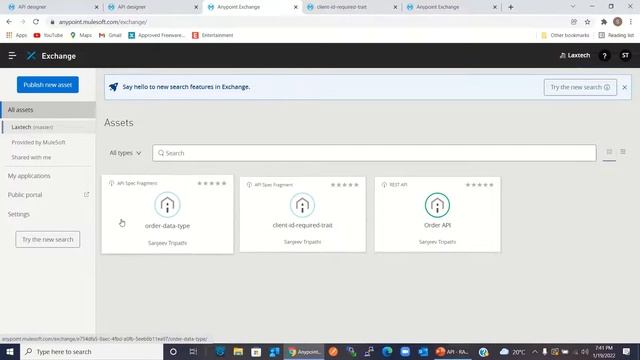Select Laxtech (master) organization filter

[x=49, y=127]
